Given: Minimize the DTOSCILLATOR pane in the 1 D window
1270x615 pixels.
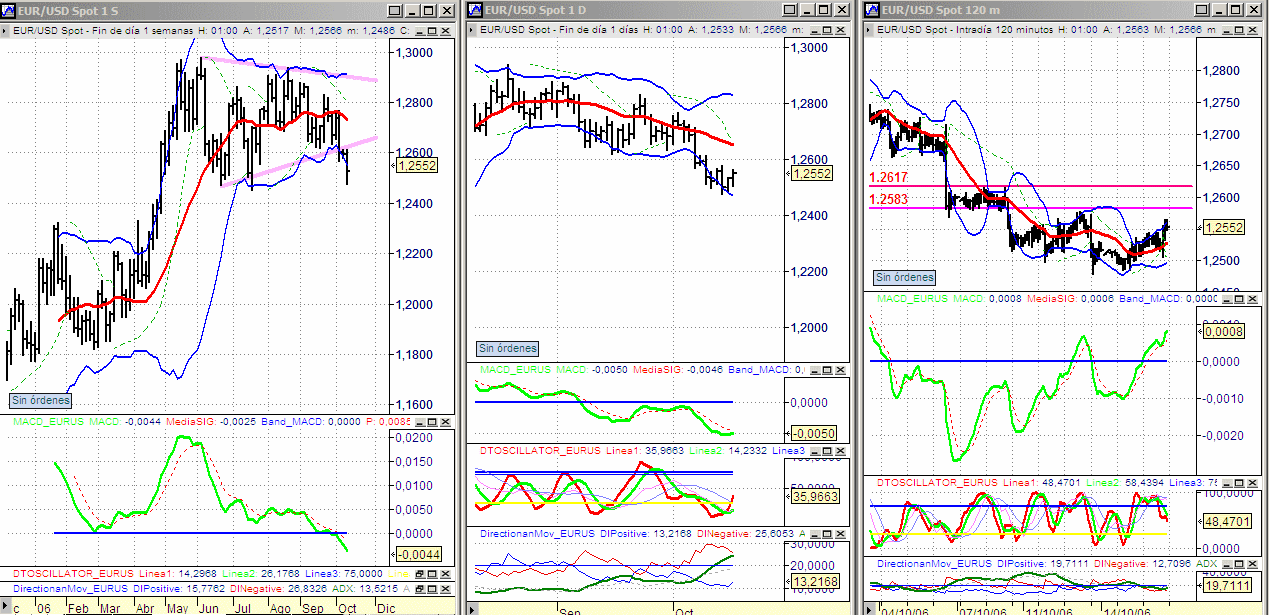Looking at the screenshot, I should coord(815,451).
